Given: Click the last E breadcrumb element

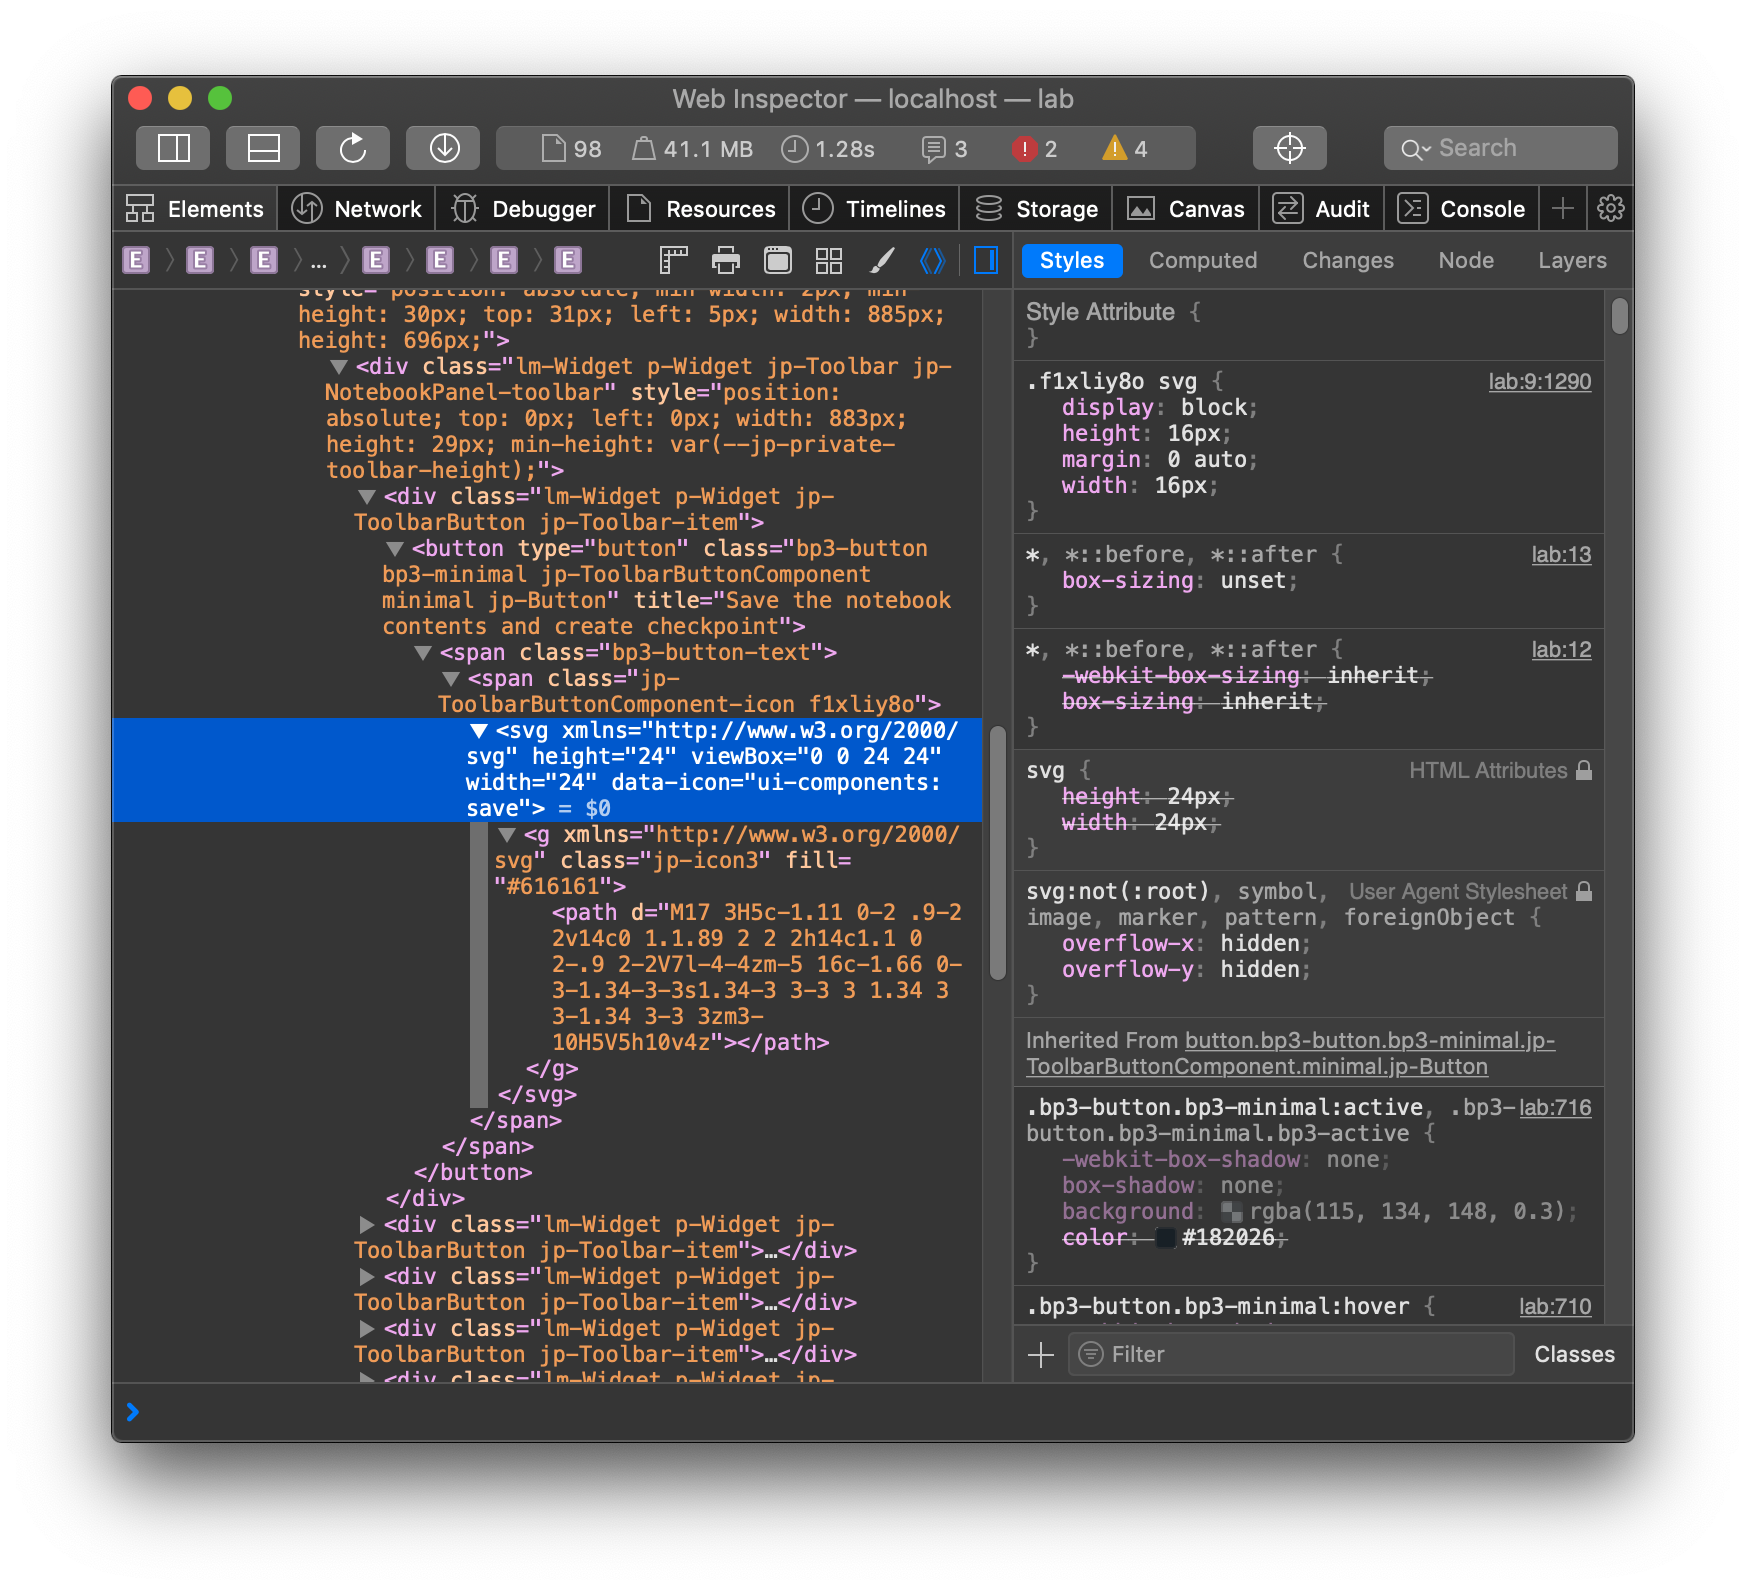Looking at the screenshot, I should pos(568,260).
